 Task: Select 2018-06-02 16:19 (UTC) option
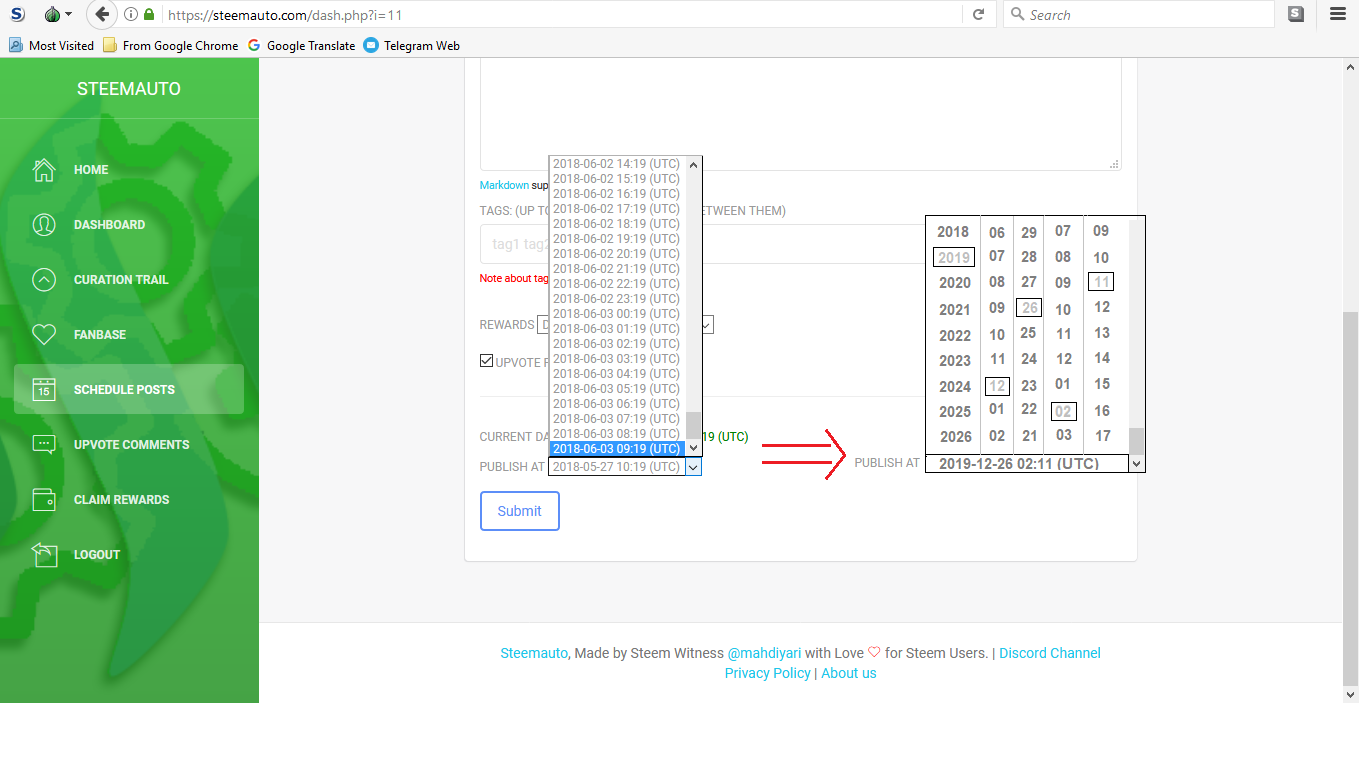[x=617, y=194]
